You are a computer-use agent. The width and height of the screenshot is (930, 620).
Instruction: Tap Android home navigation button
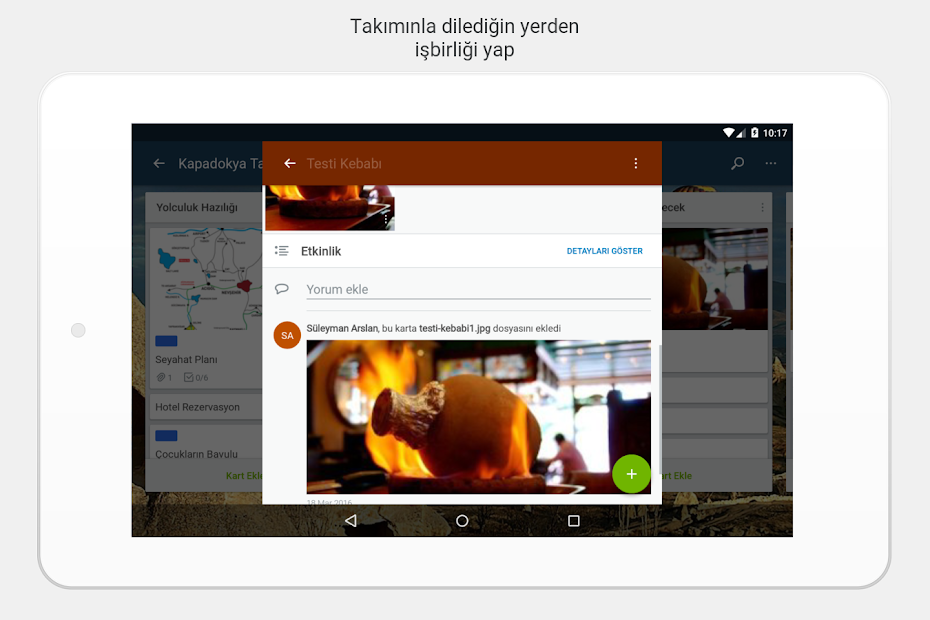coord(462,520)
